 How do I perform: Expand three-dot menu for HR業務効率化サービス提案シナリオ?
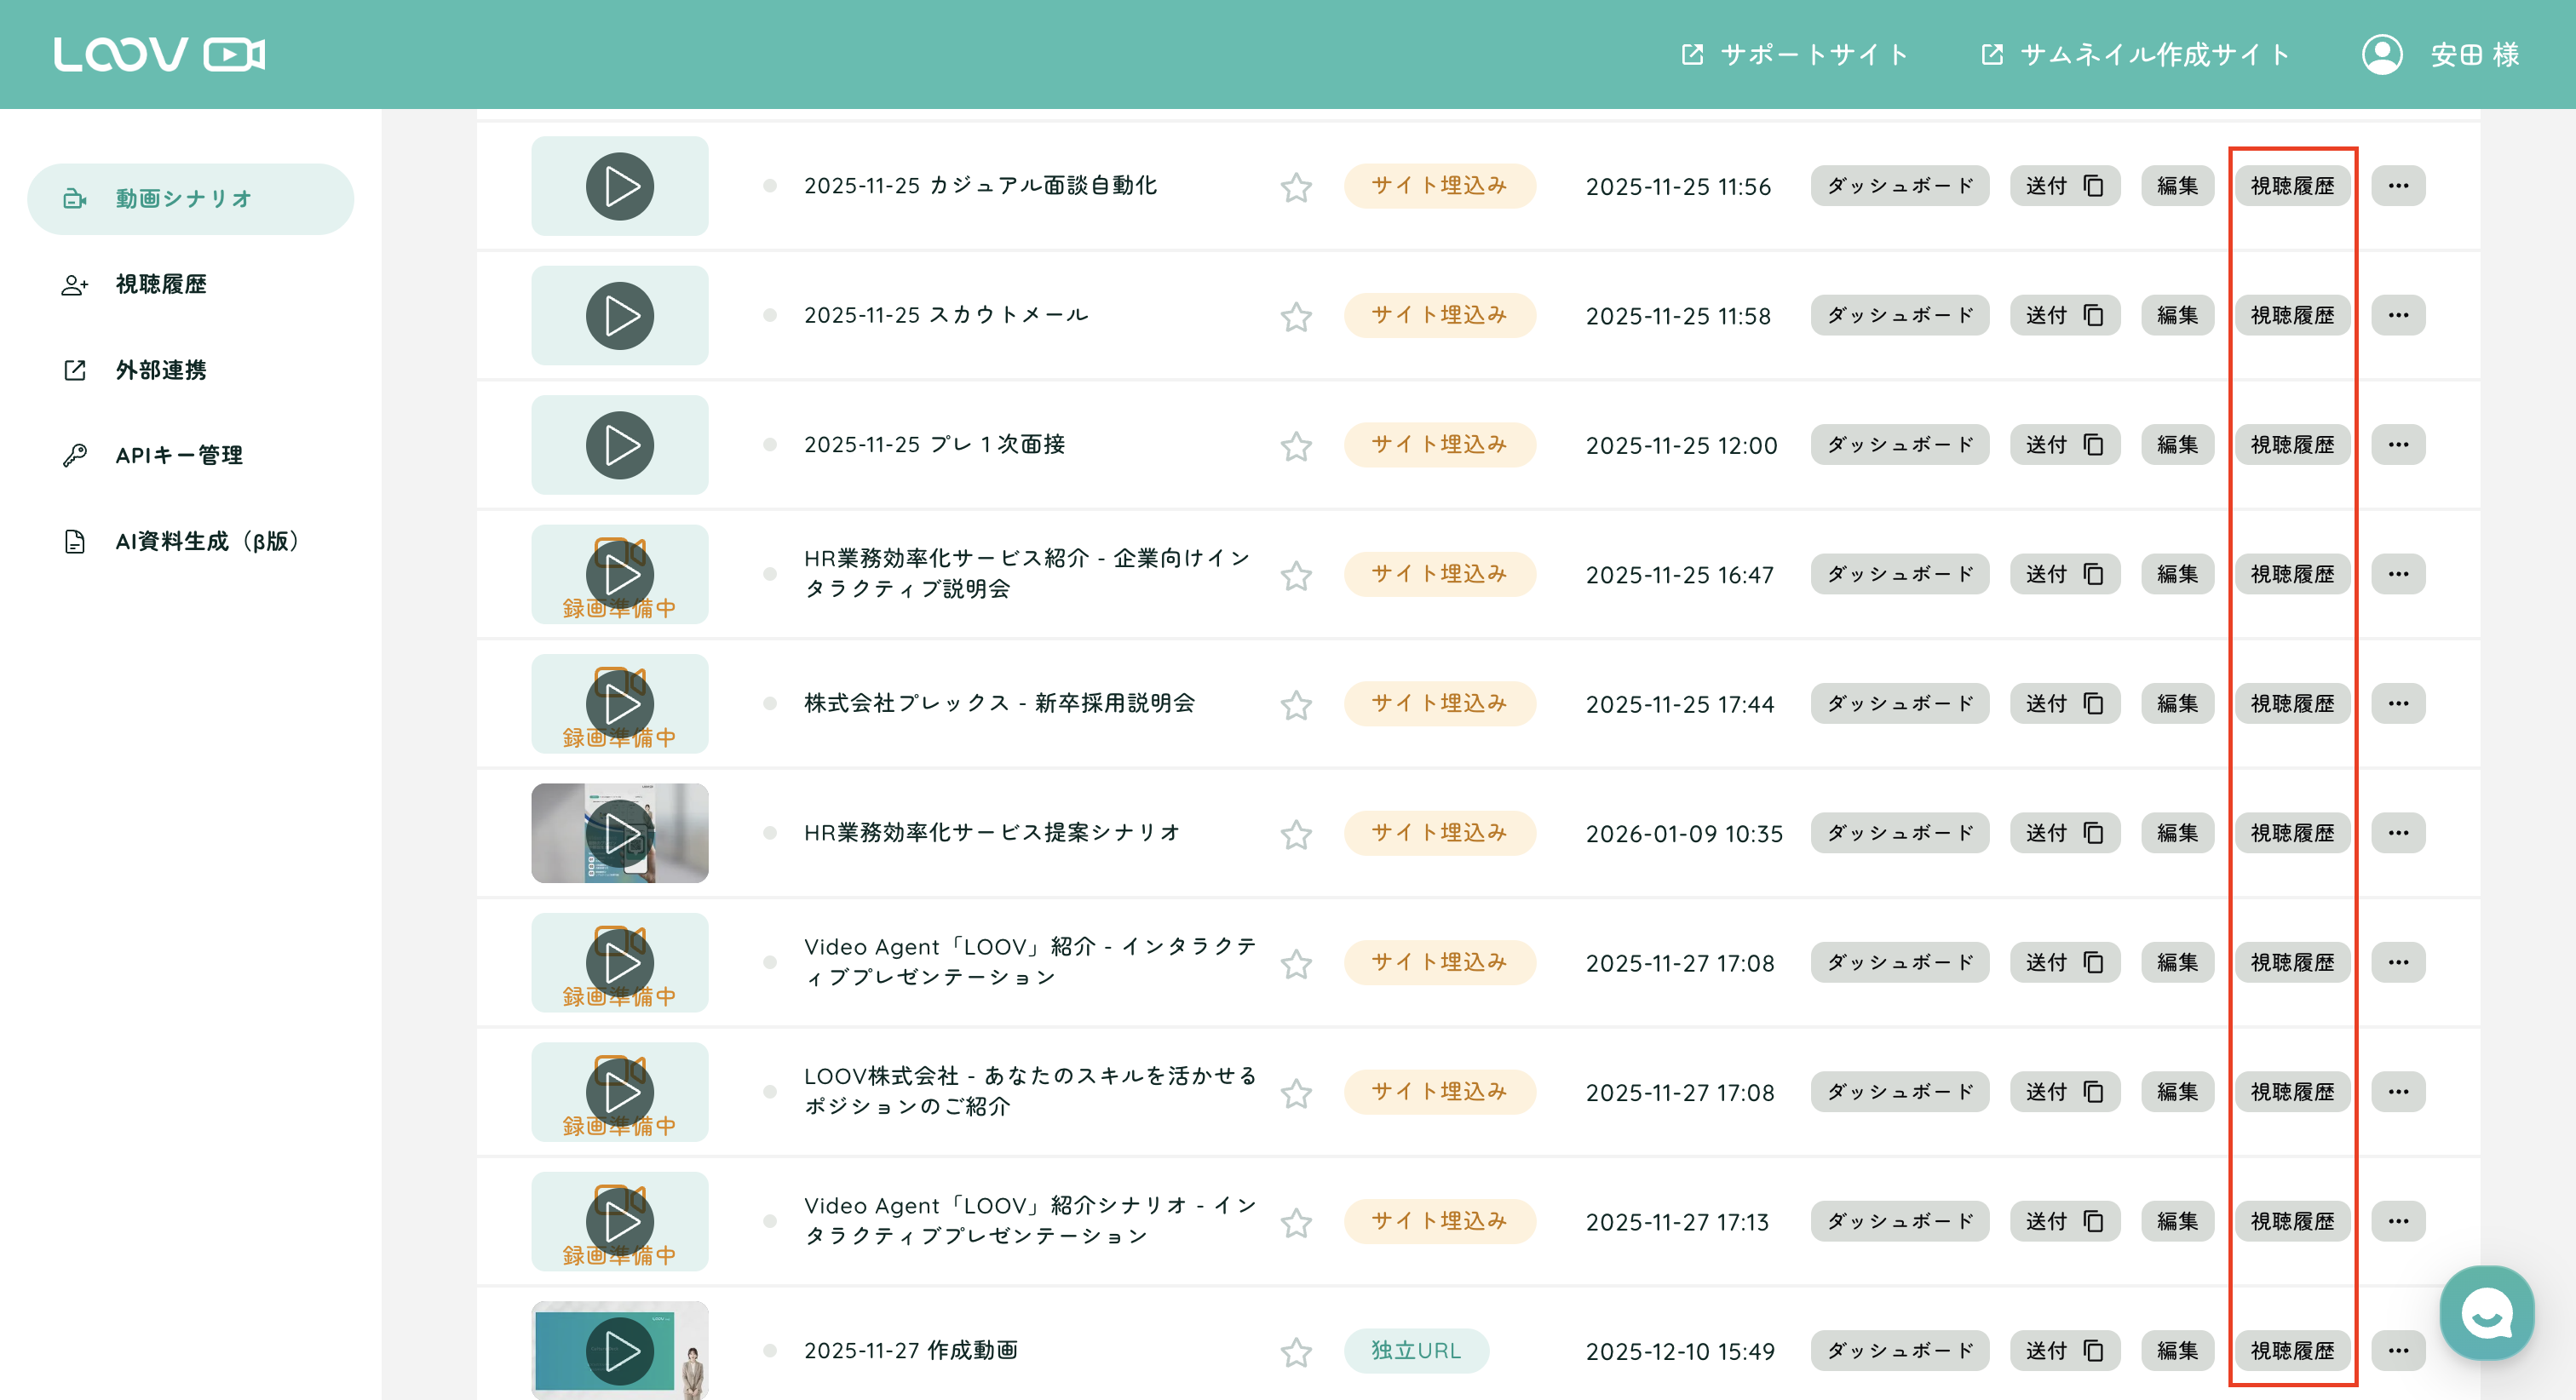pyautogui.click(x=2398, y=833)
